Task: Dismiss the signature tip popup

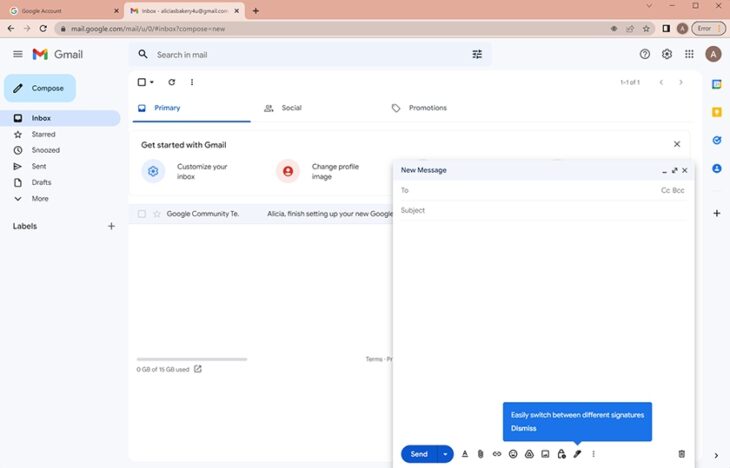Action: (524, 428)
